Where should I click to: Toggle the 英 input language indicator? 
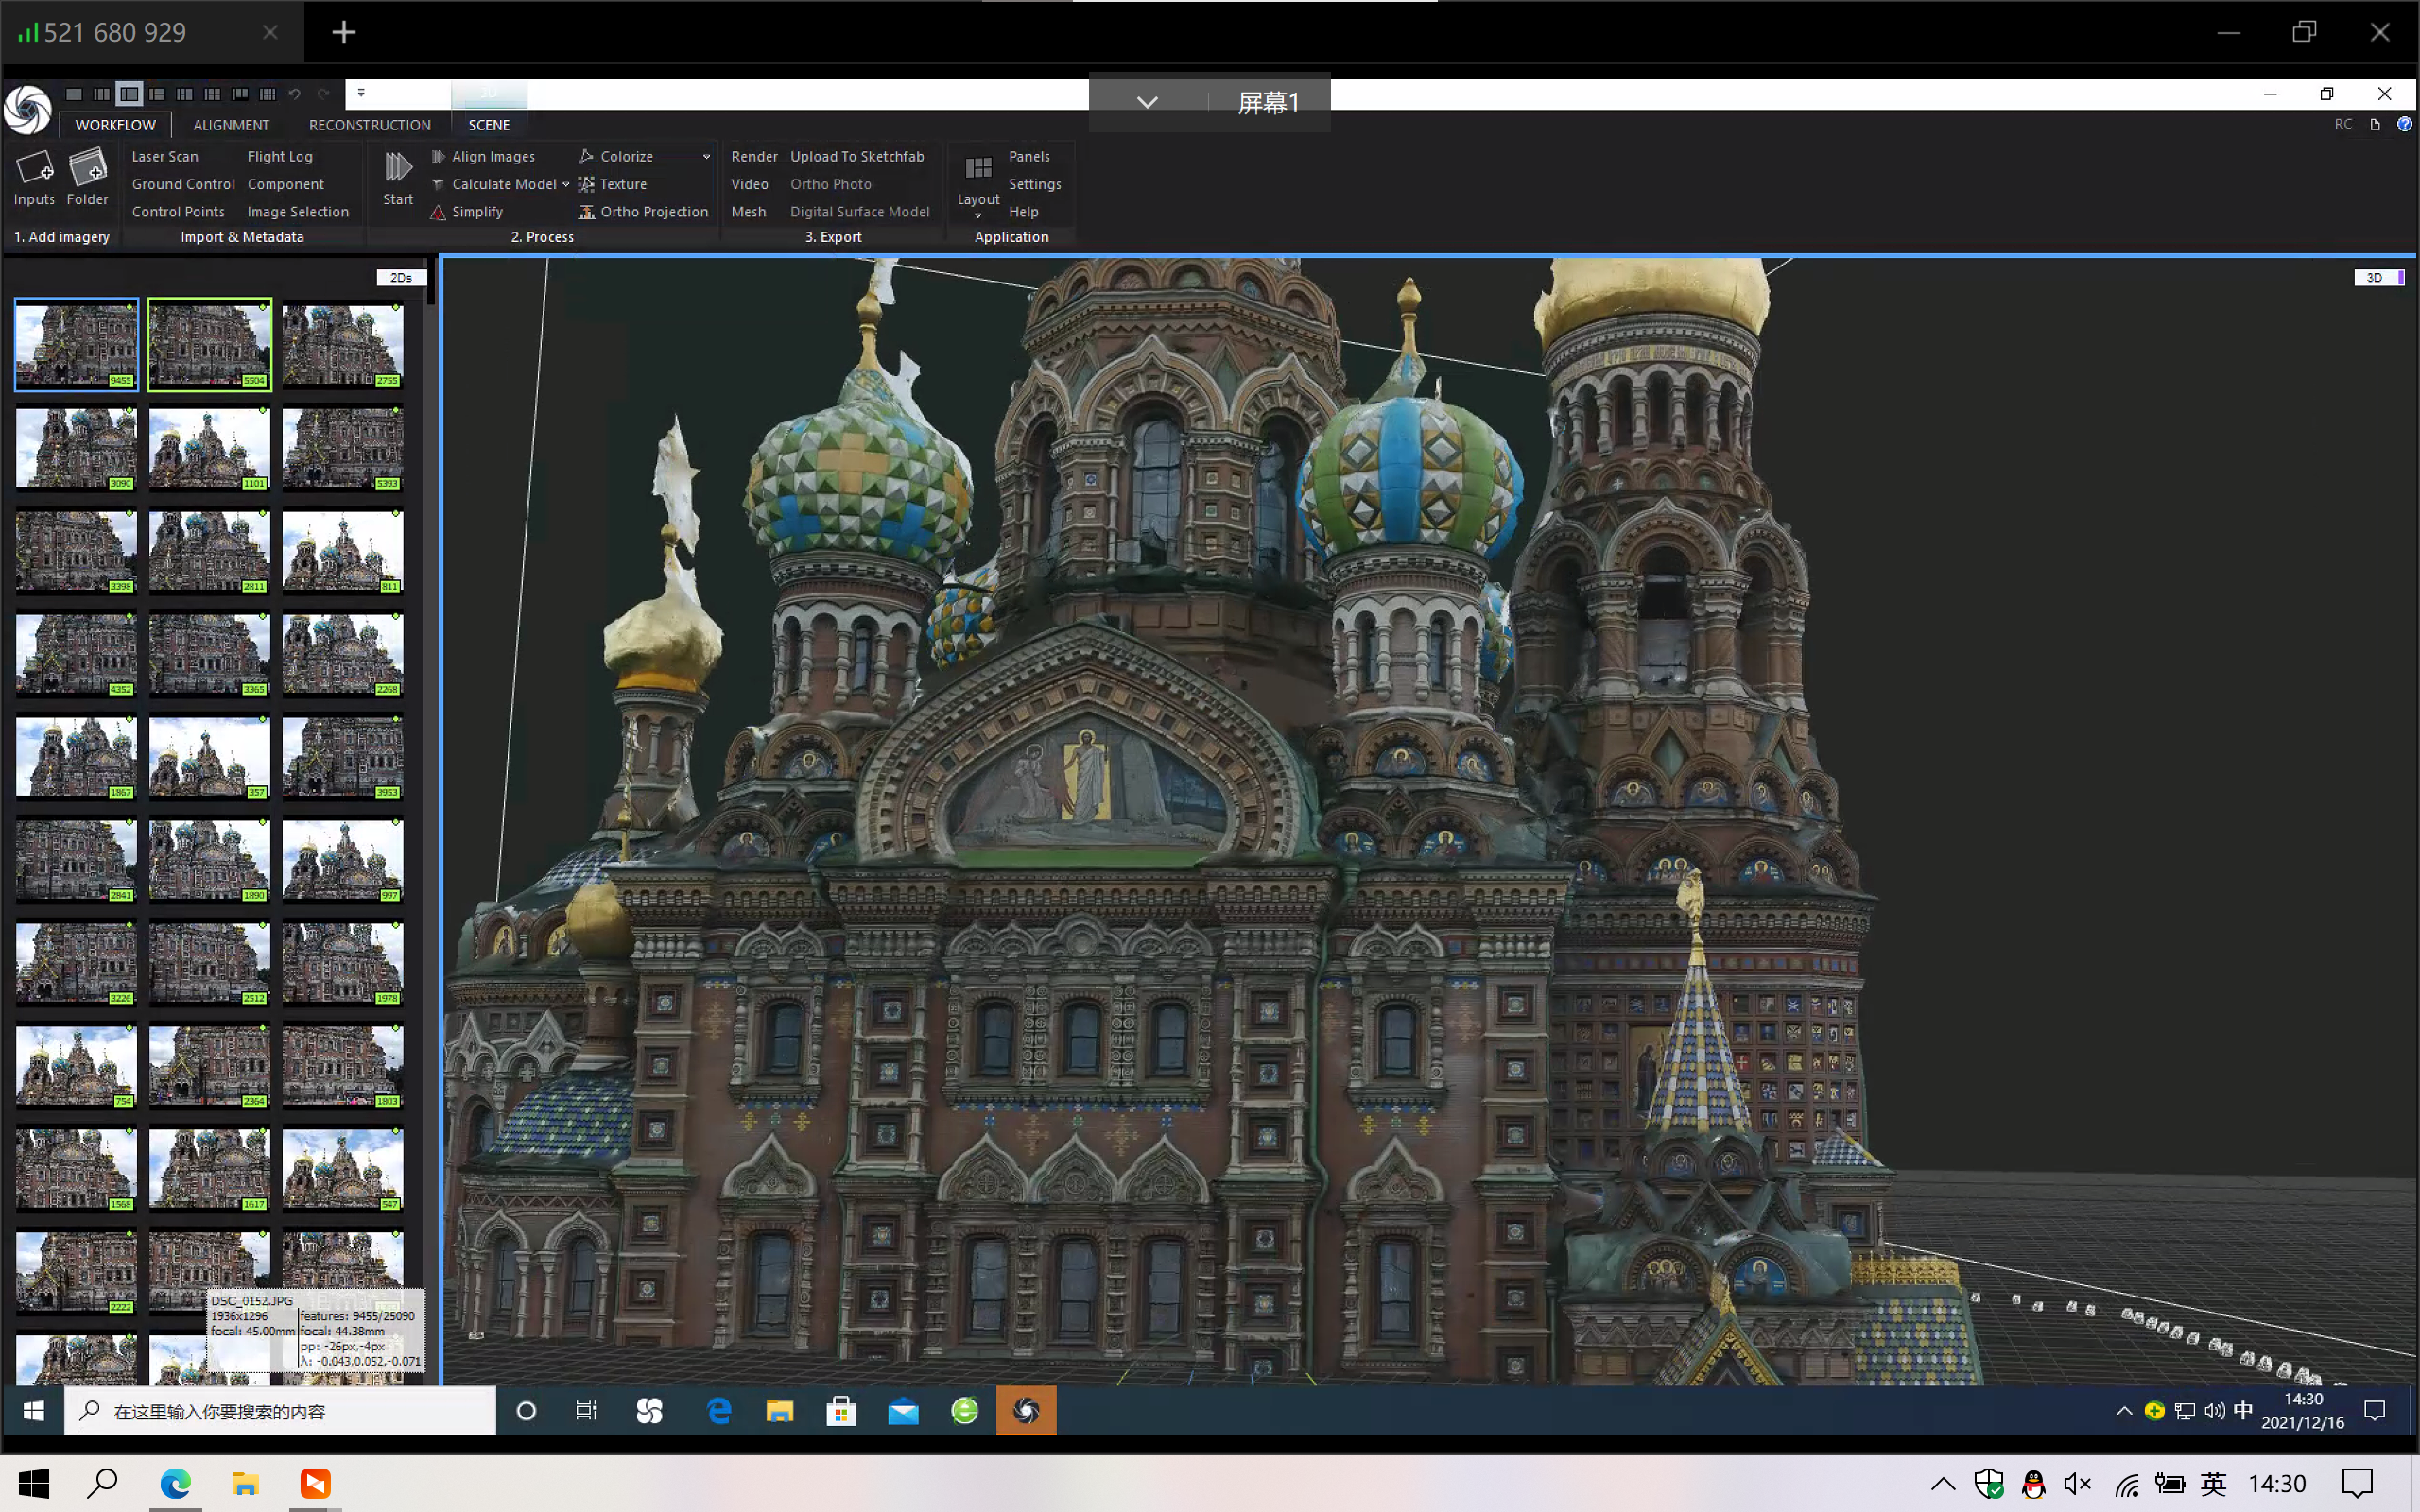pos(2214,1484)
